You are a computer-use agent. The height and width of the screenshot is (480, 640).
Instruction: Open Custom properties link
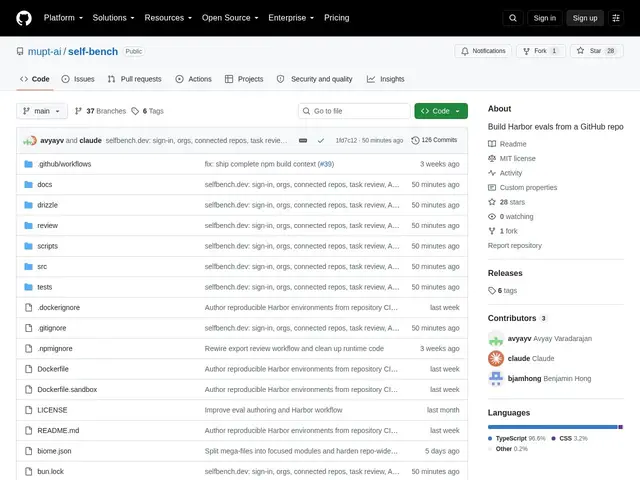(x=528, y=187)
